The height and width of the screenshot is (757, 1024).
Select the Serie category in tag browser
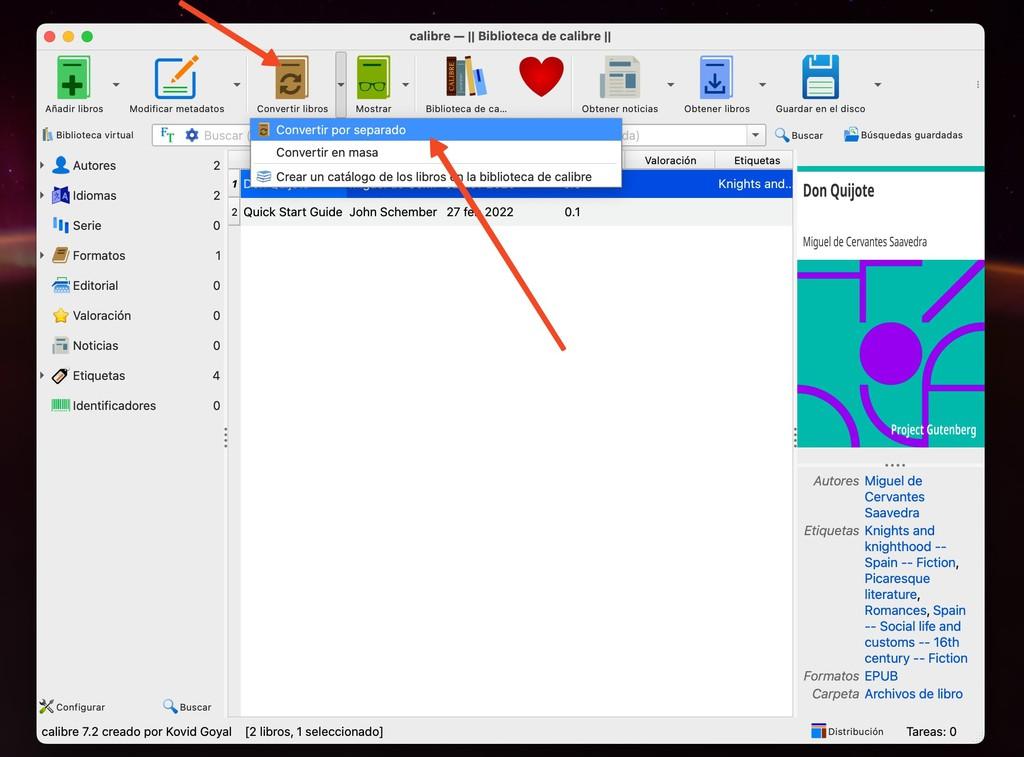(87, 225)
